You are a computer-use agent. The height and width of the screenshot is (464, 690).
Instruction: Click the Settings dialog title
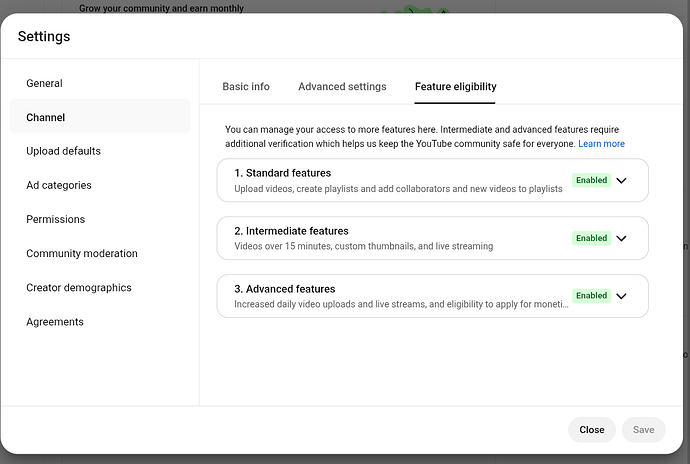[44, 36]
